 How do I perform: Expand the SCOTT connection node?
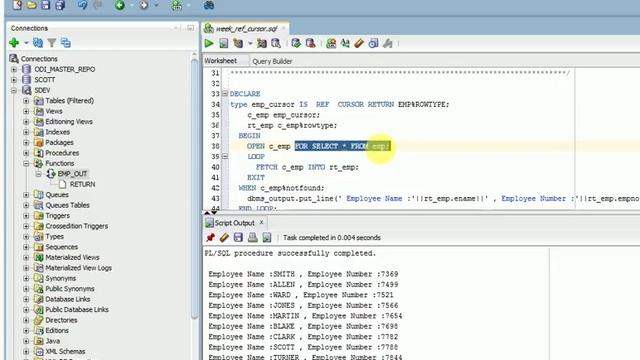tap(14, 80)
